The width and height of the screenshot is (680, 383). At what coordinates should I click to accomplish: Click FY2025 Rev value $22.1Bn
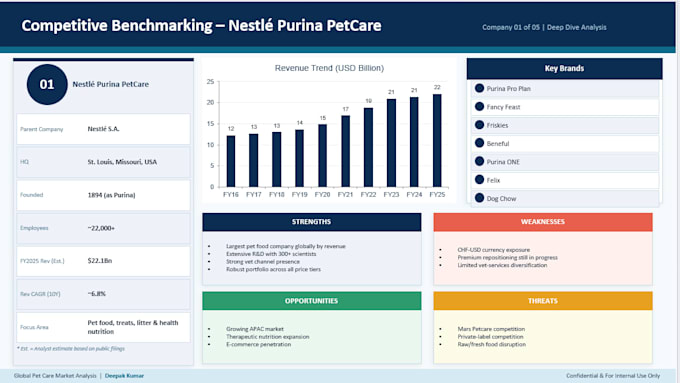coord(100,261)
